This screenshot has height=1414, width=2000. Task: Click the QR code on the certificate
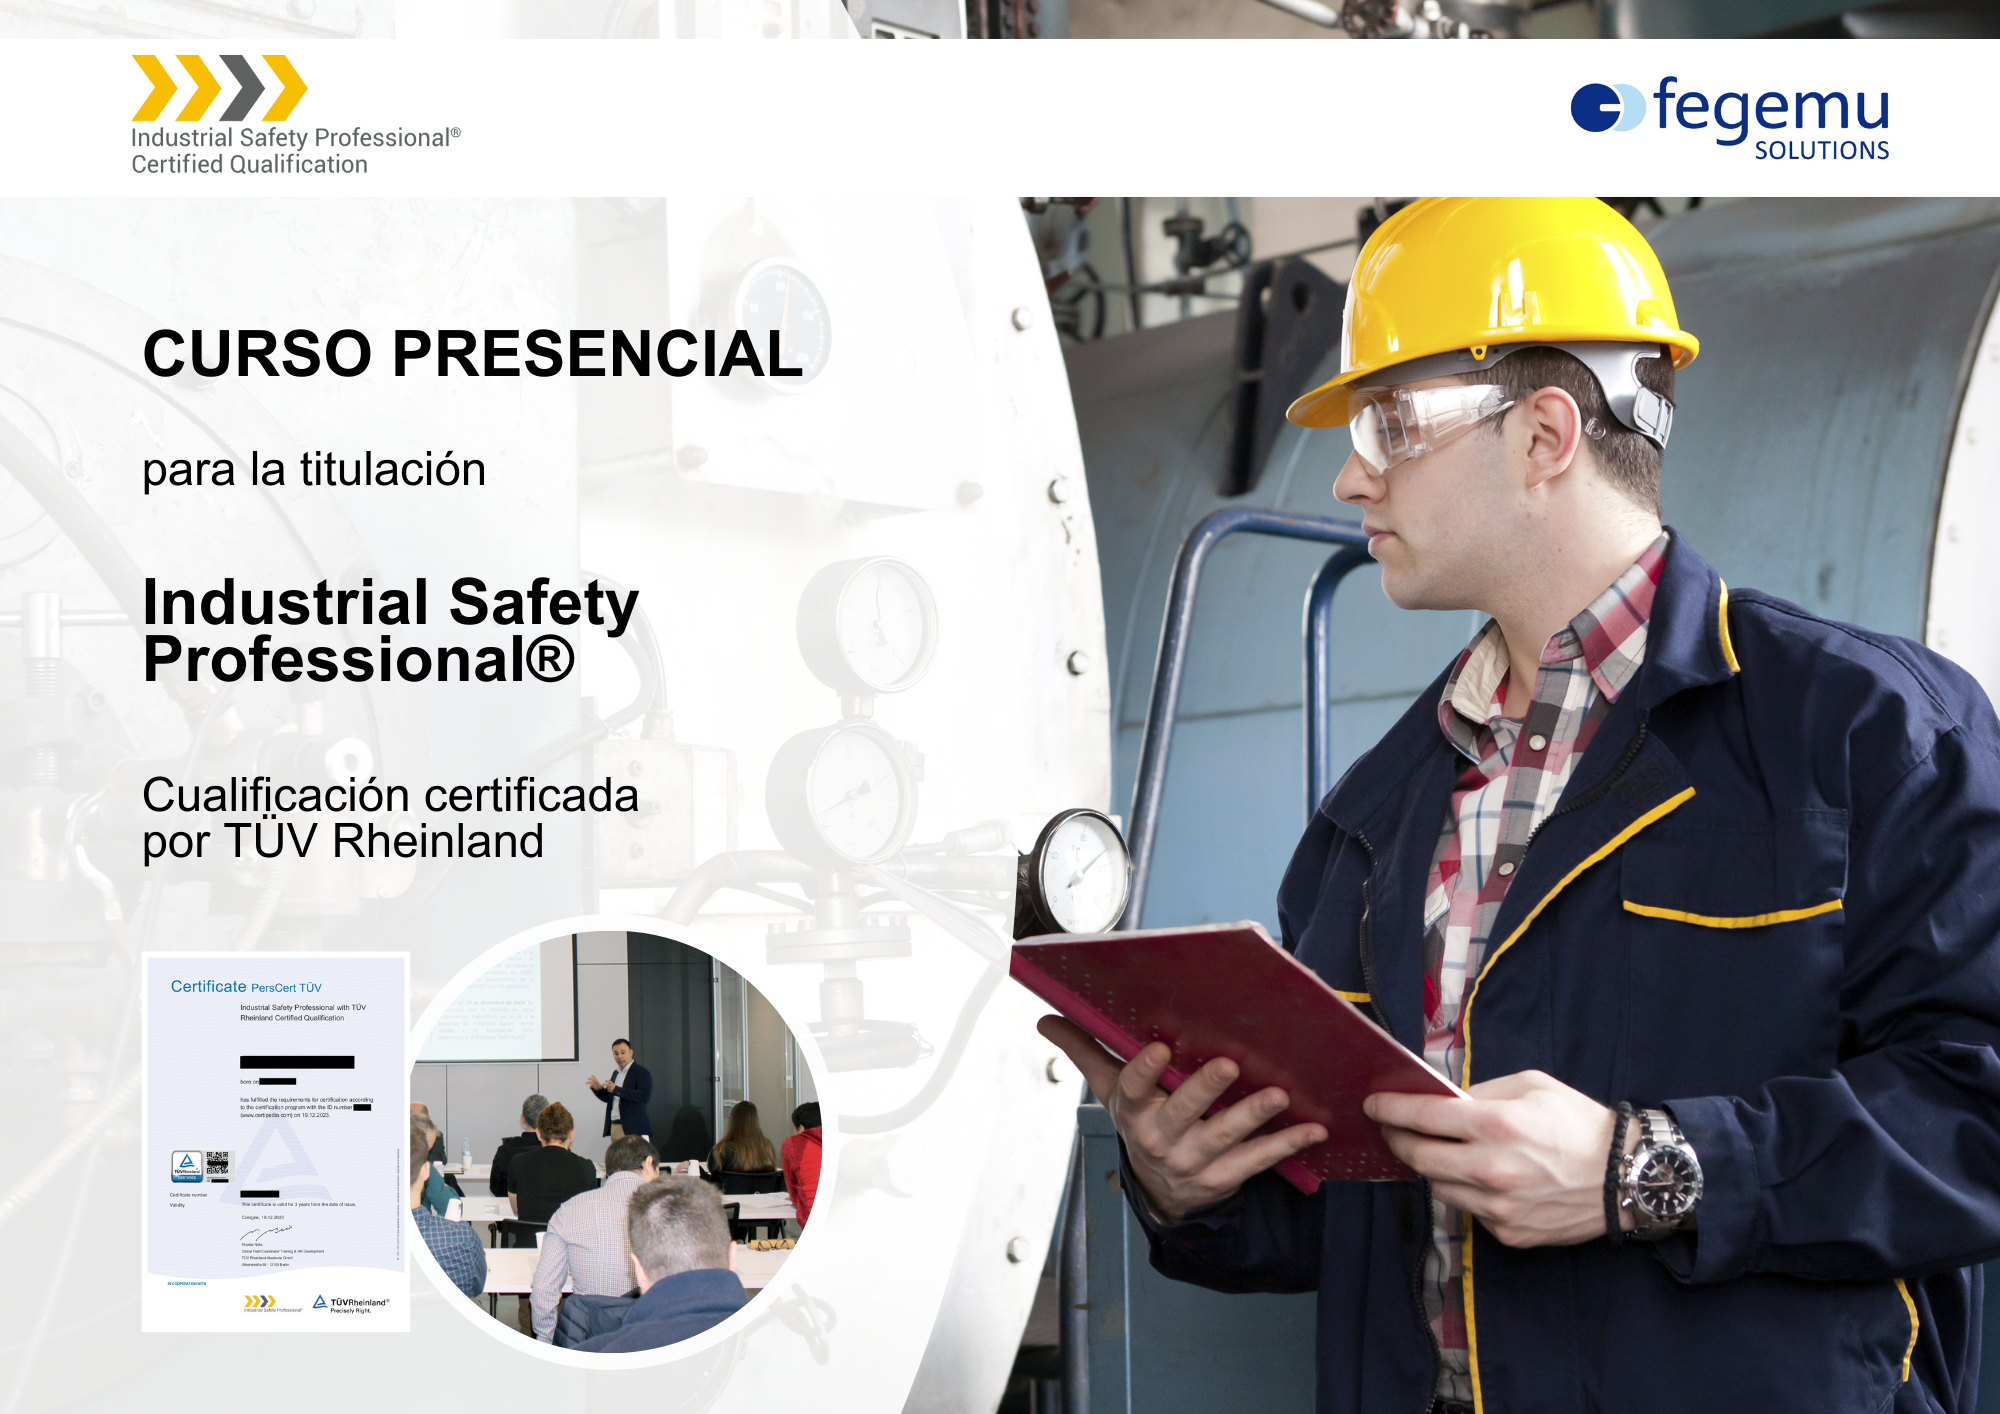point(217,1163)
